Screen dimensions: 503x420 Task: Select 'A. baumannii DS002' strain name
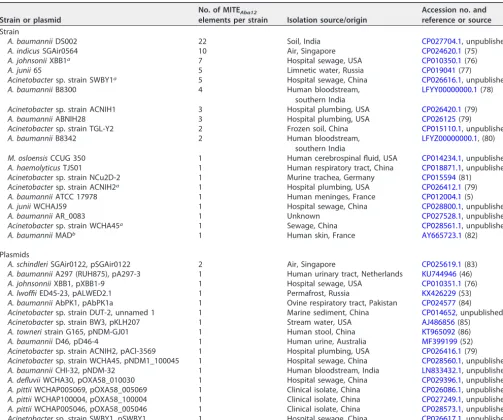42,41
